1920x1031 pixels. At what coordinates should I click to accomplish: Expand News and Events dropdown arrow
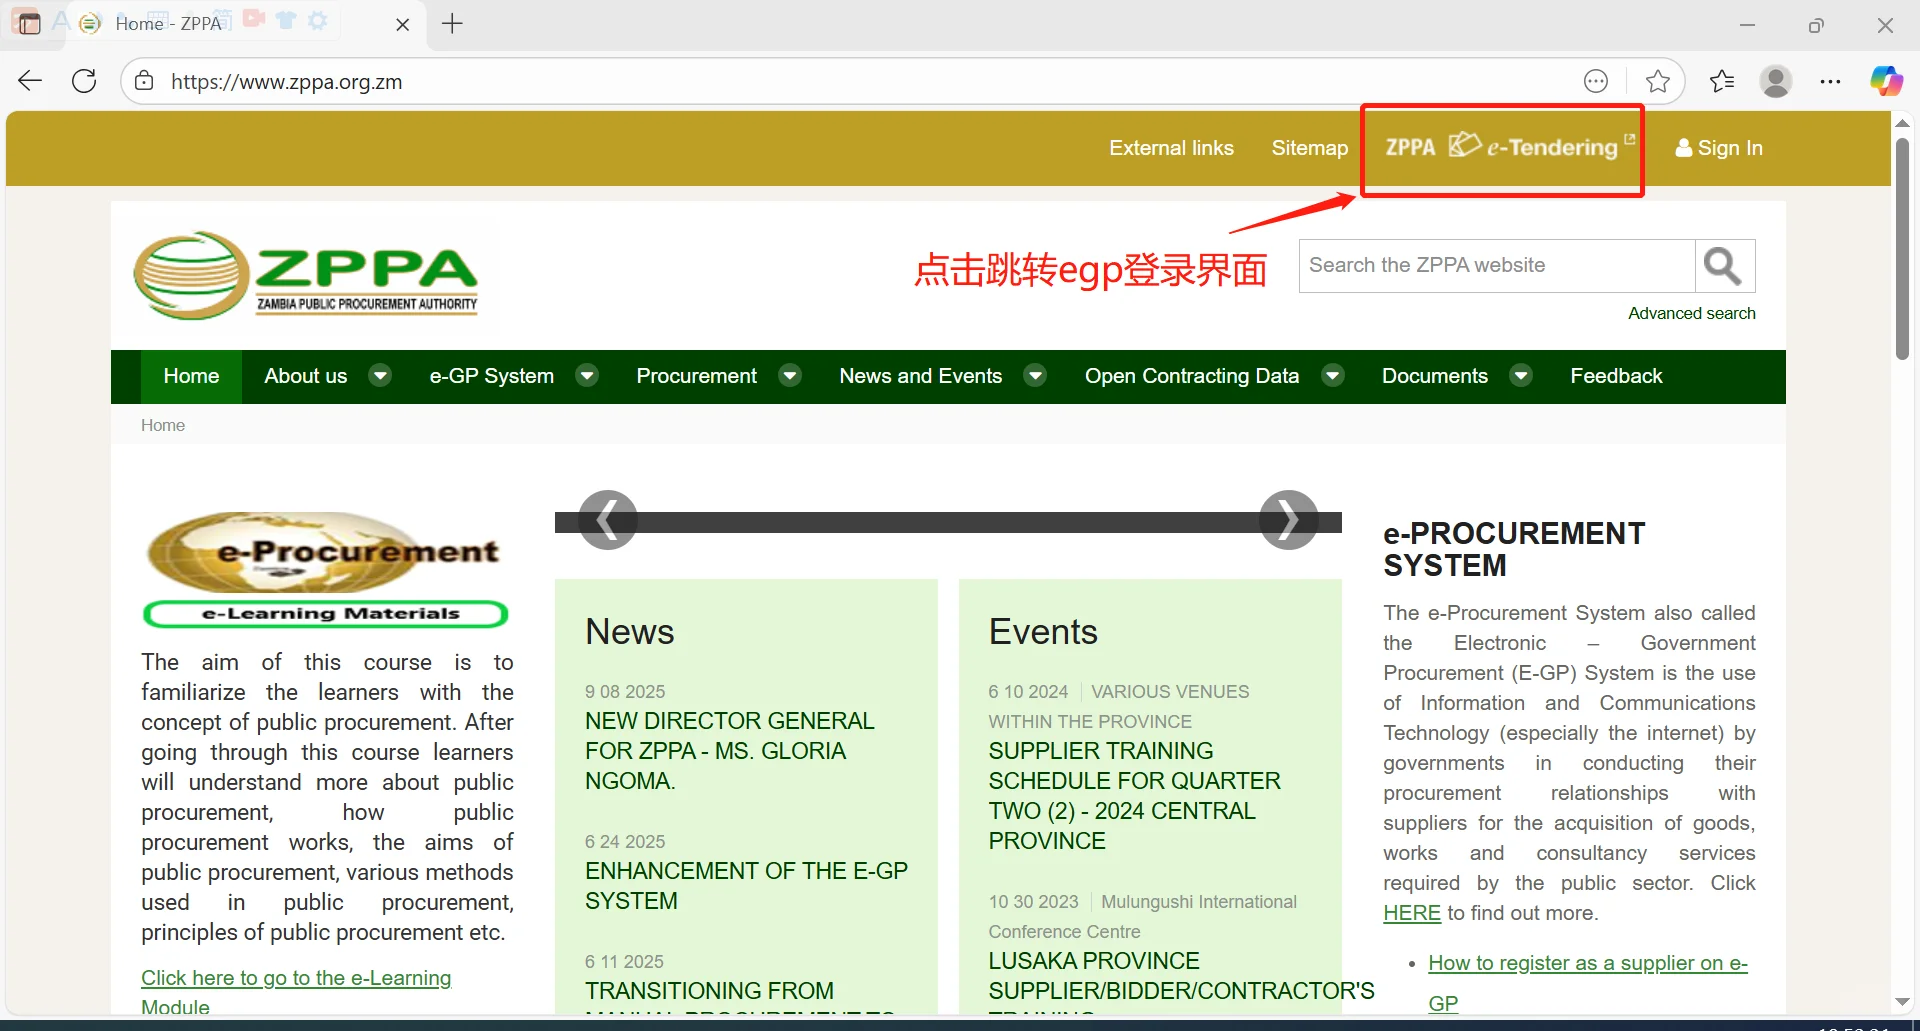[1035, 376]
